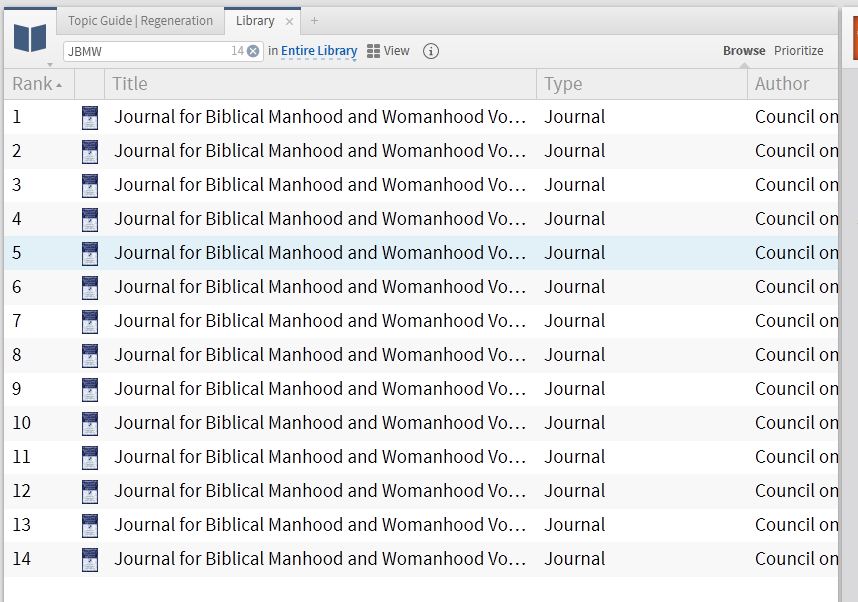
Task: Click the Council on author cell in rank 4
Action: click(796, 219)
